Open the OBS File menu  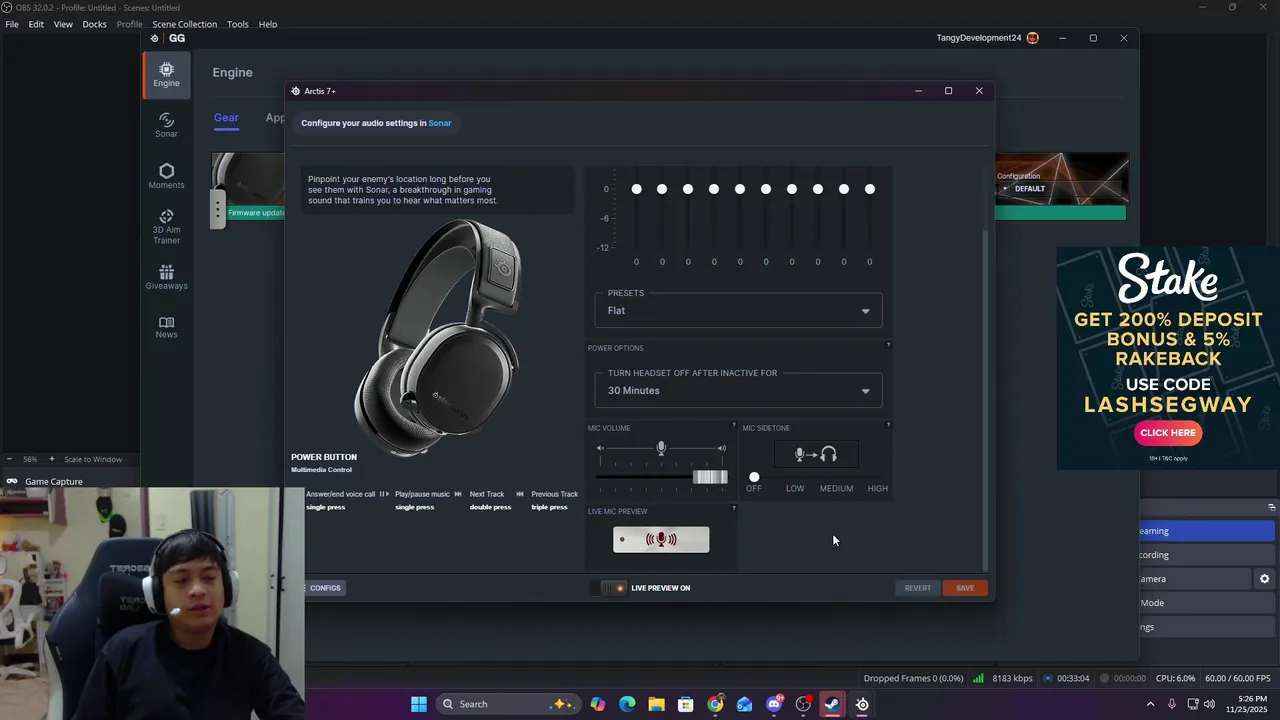click(12, 24)
